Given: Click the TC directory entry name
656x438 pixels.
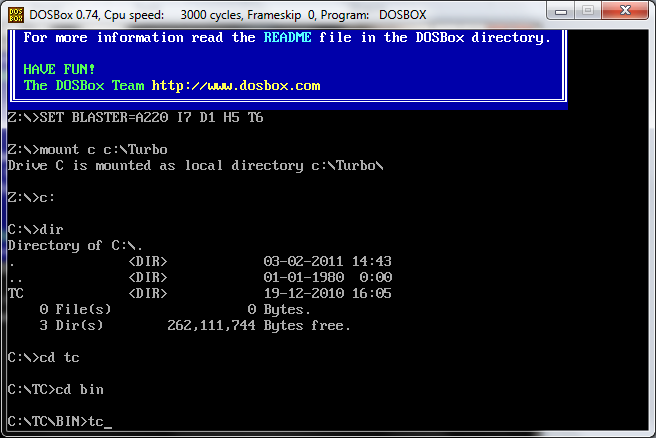Looking at the screenshot, I should pos(15,293).
